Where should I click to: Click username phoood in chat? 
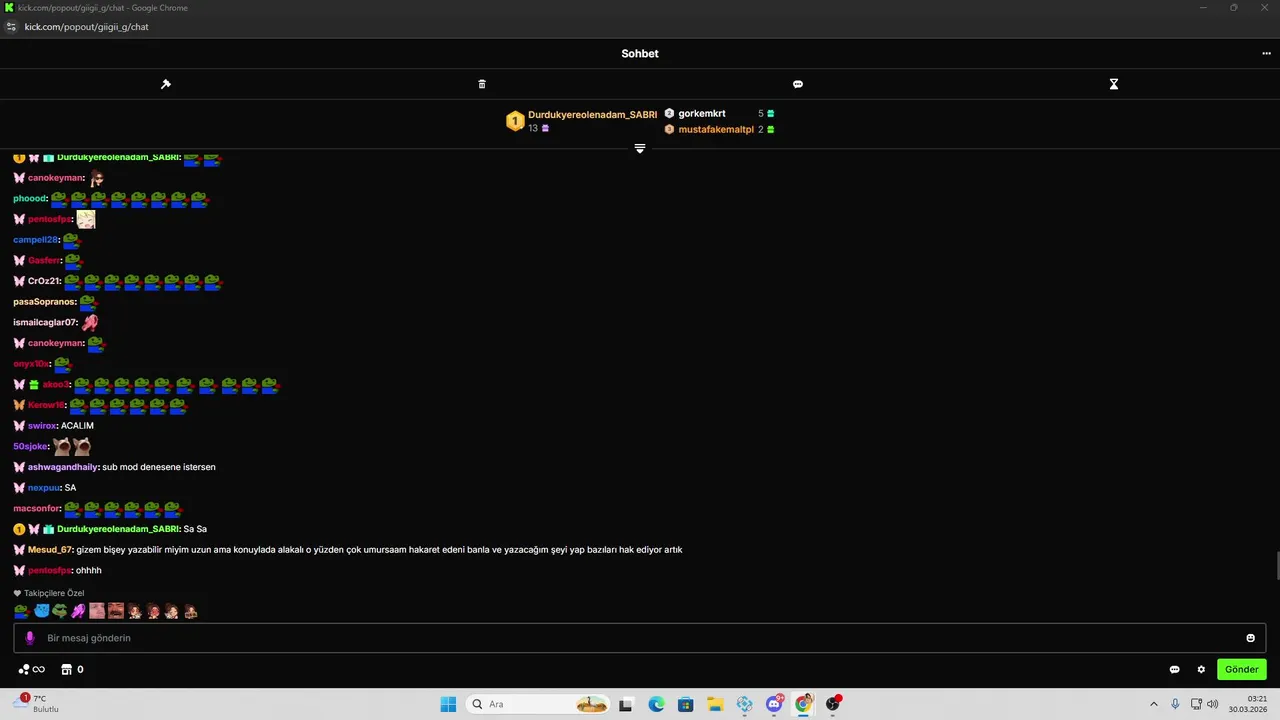(x=30, y=199)
